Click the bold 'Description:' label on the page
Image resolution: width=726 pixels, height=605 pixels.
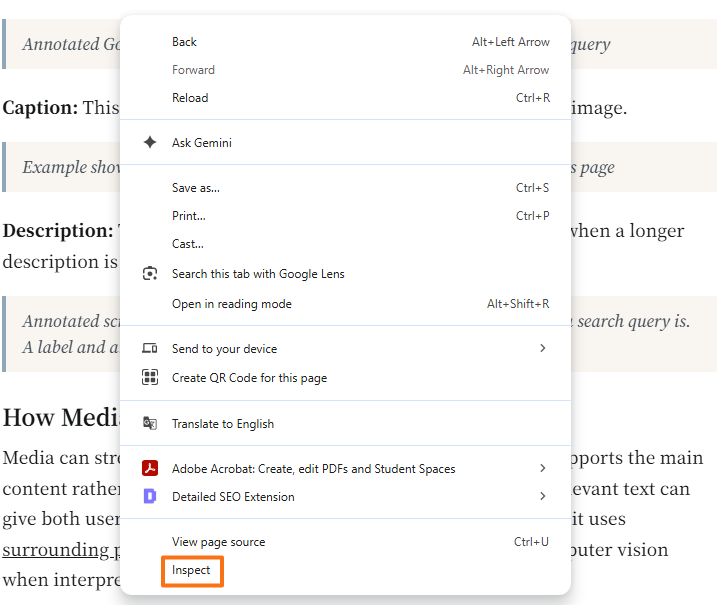point(58,231)
